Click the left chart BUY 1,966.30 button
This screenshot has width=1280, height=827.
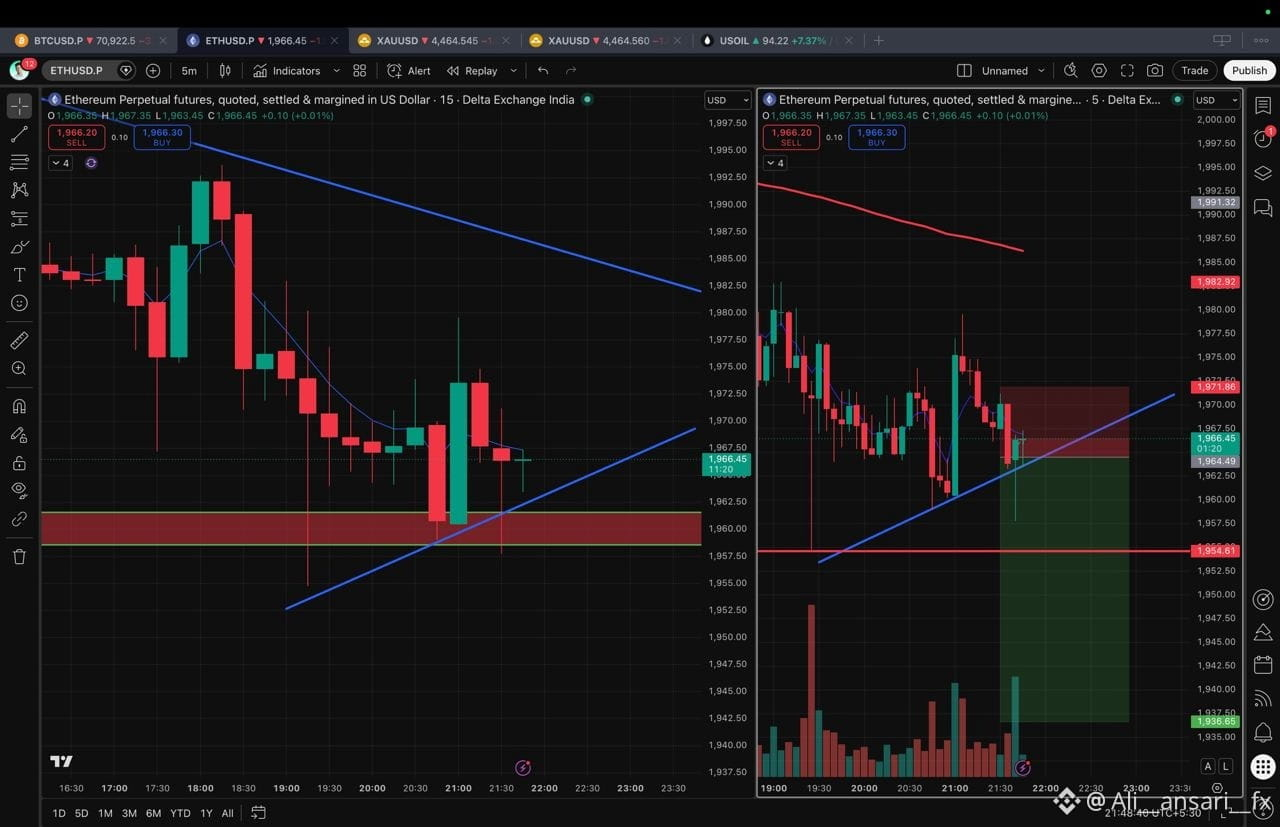[x=162, y=137]
